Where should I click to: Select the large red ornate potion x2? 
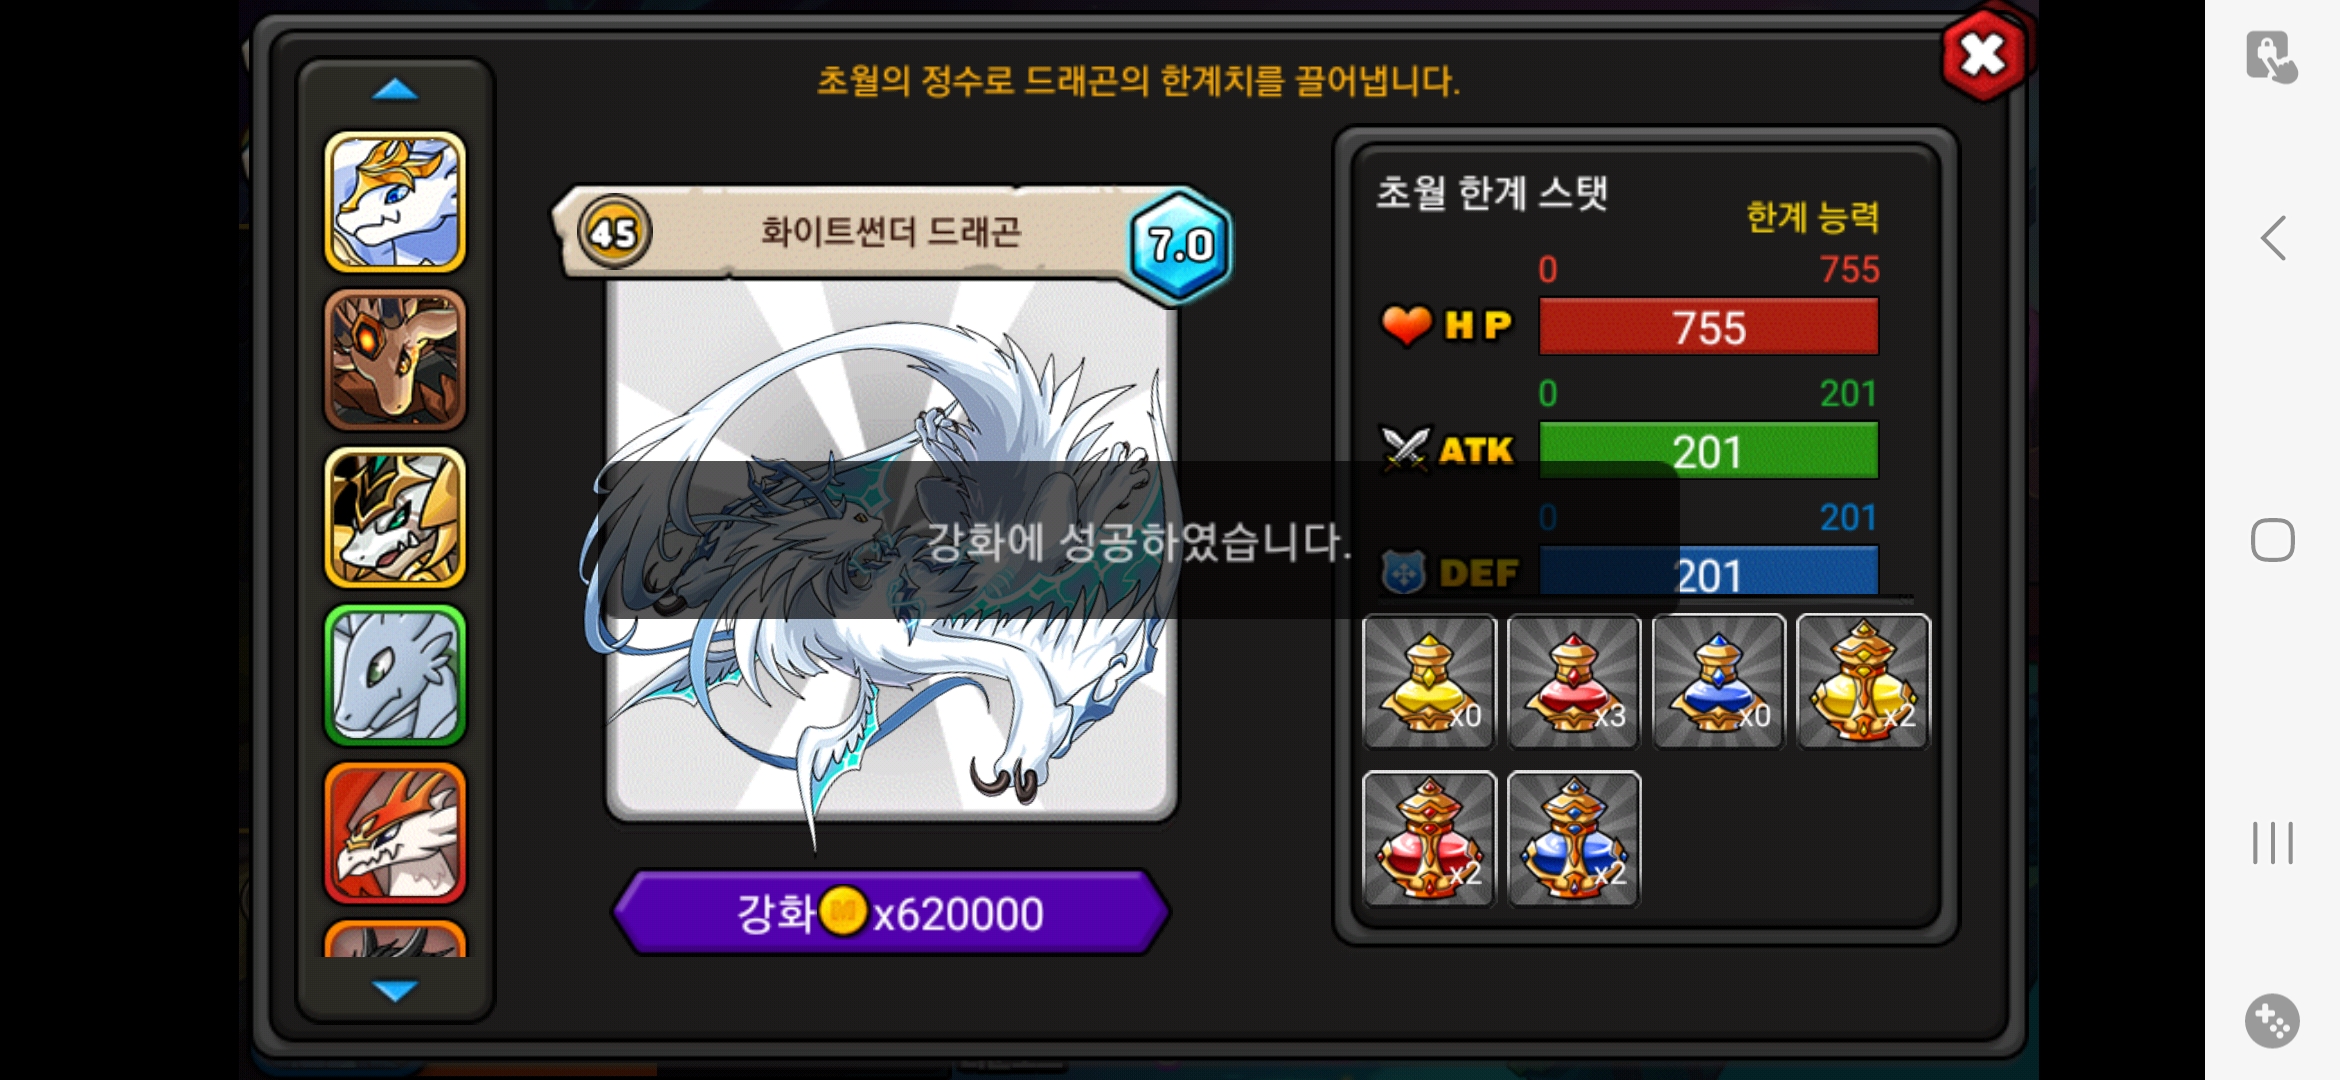click(1429, 839)
